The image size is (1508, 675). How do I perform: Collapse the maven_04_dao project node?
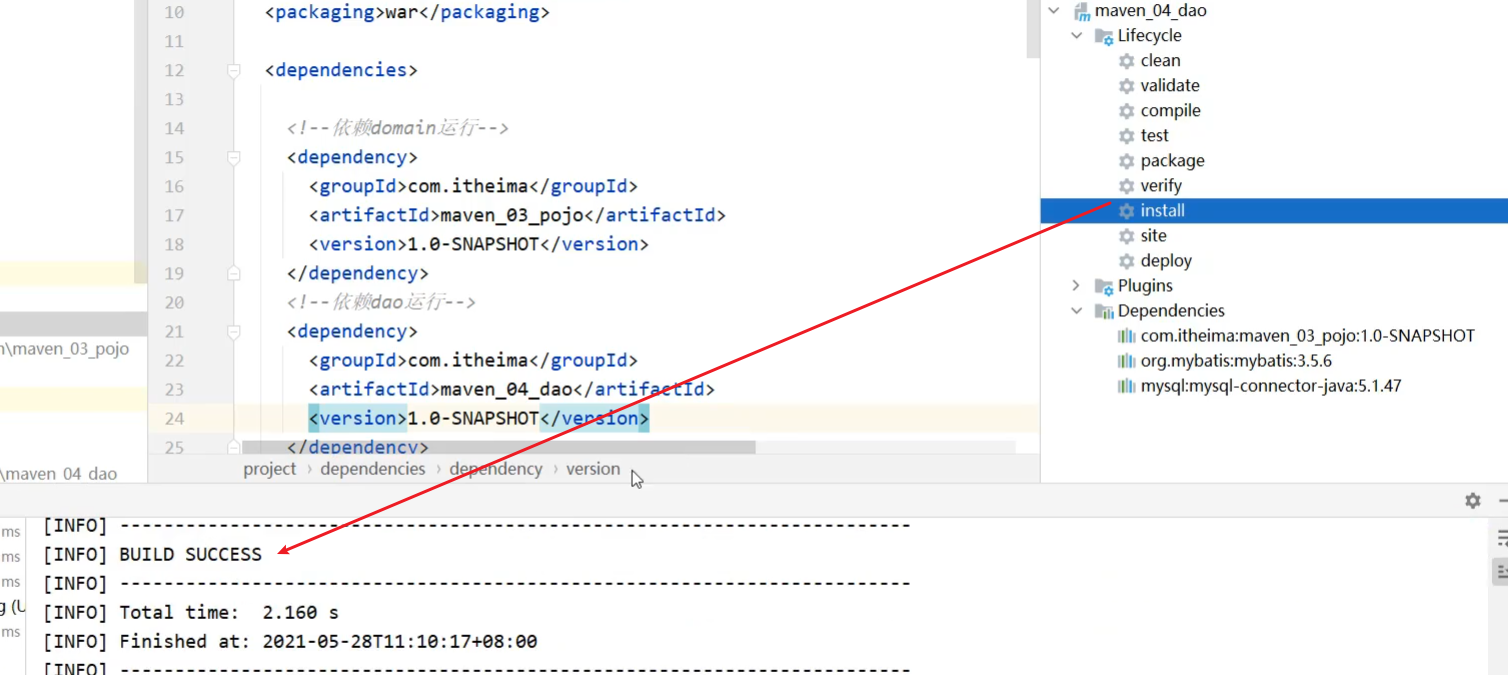tap(1054, 11)
